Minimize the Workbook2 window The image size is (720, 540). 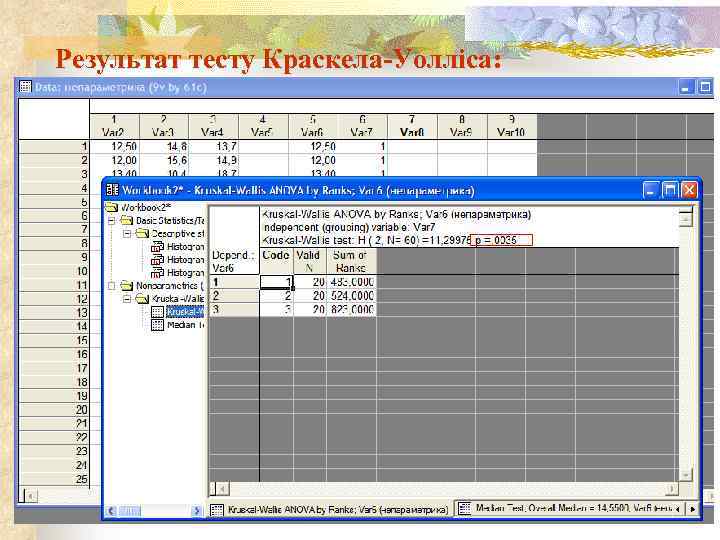pyautogui.click(x=650, y=190)
